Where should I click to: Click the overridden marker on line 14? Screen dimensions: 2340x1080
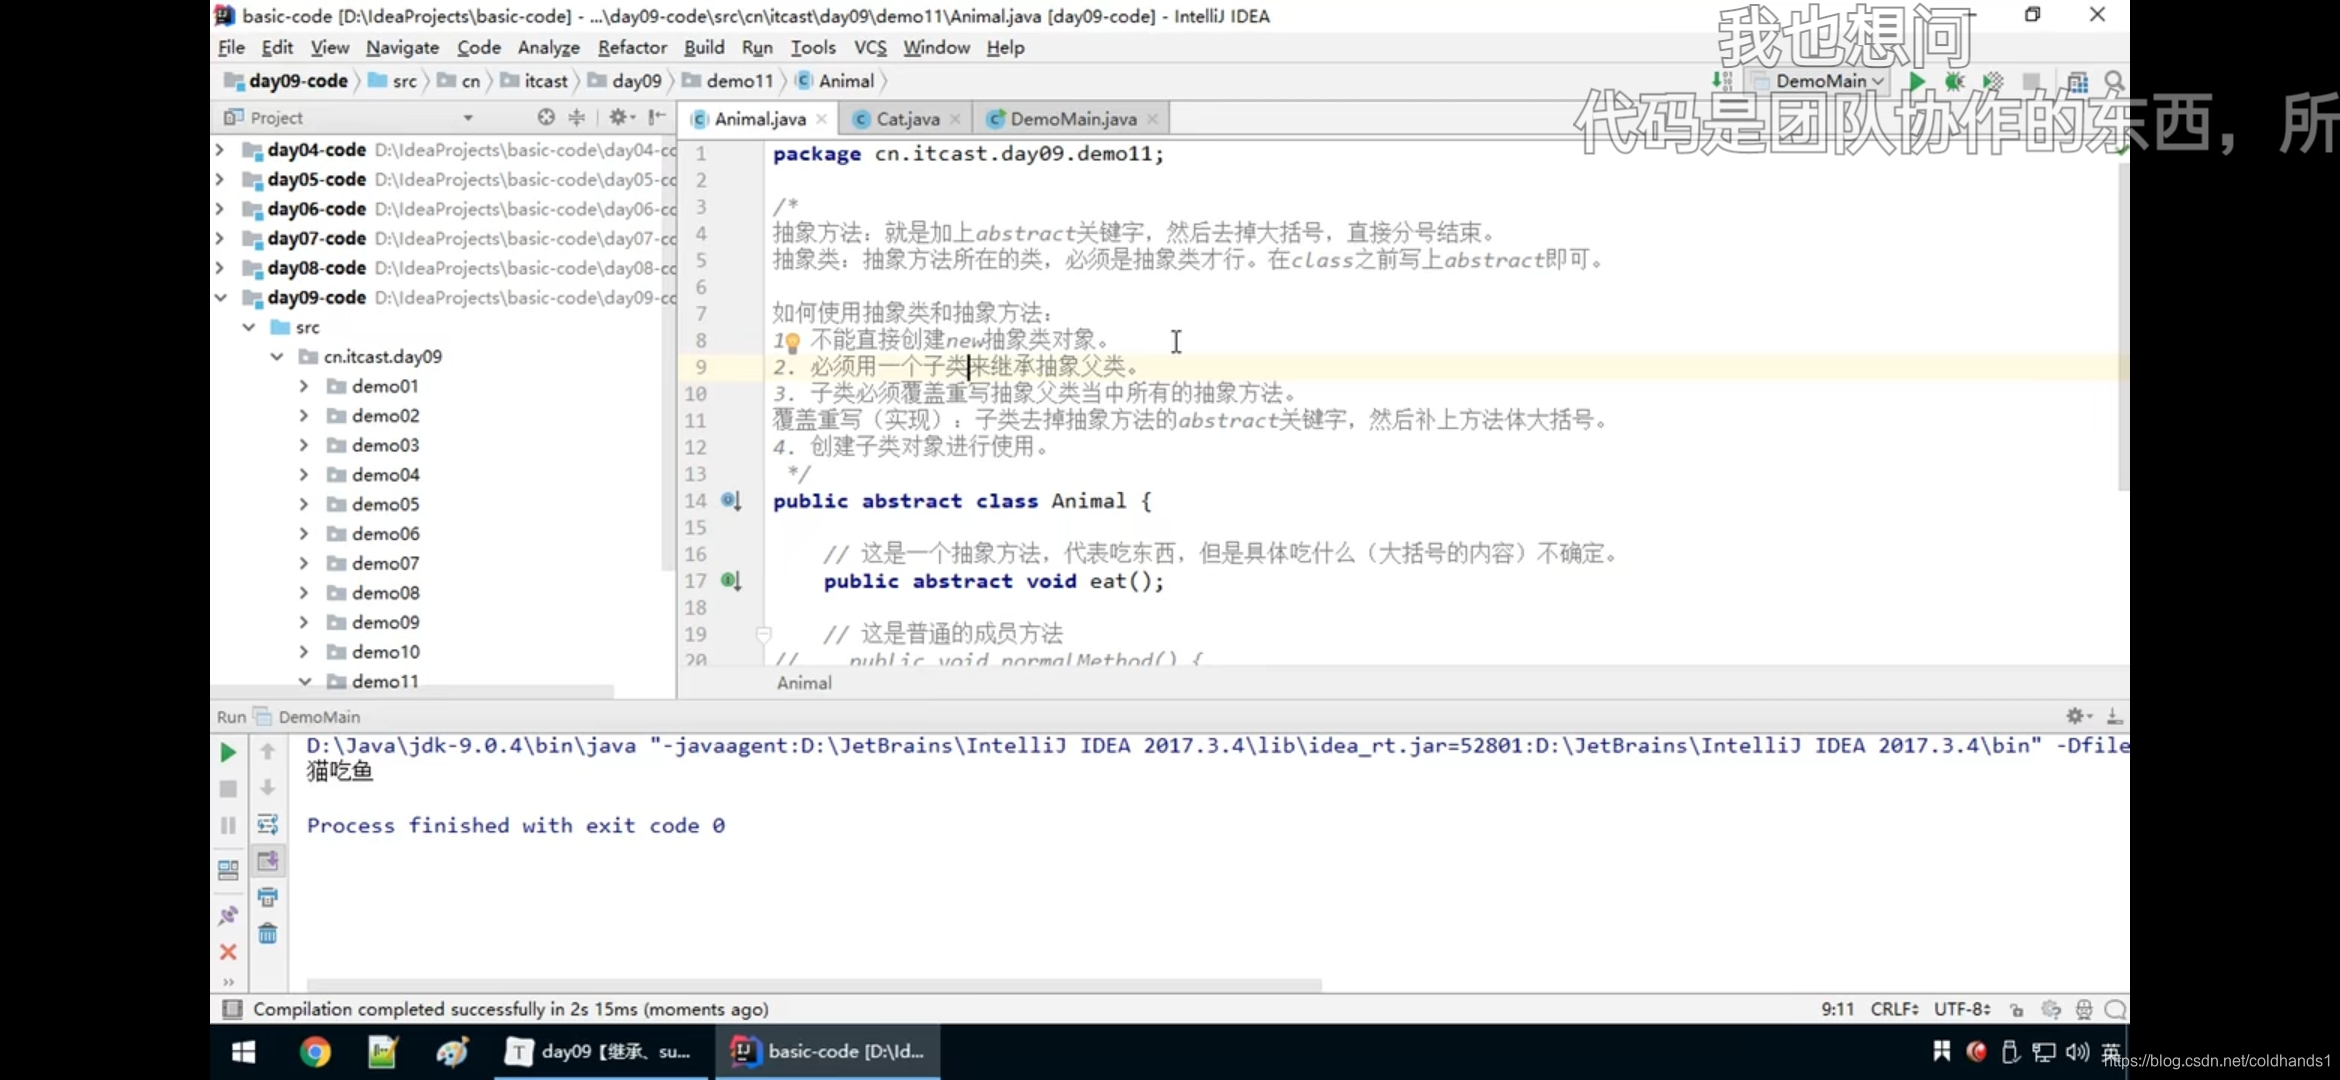tap(731, 500)
